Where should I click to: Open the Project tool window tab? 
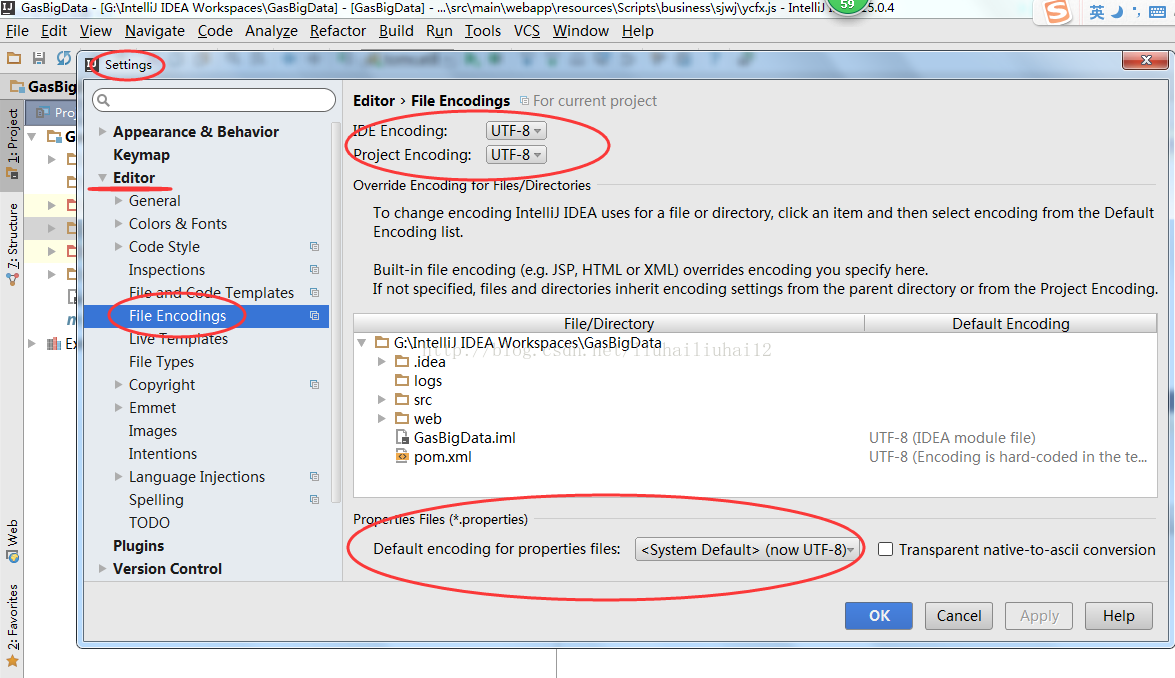pyautogui.click(x=12, y=140)
